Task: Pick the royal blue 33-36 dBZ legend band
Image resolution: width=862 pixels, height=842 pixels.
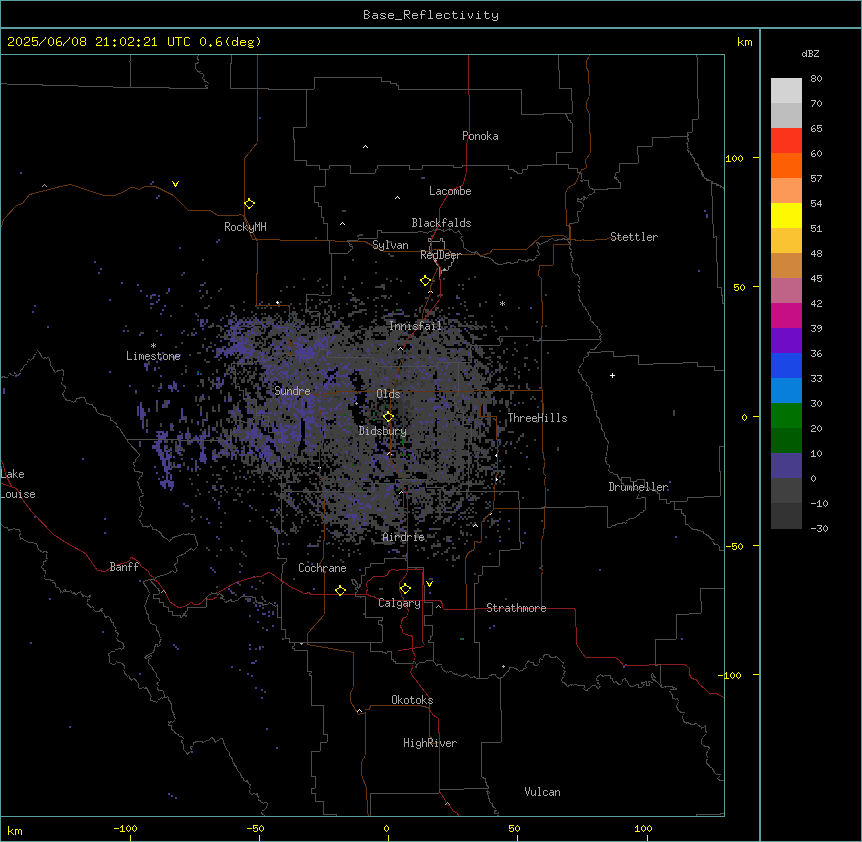Action: click(x=786, y=365)
